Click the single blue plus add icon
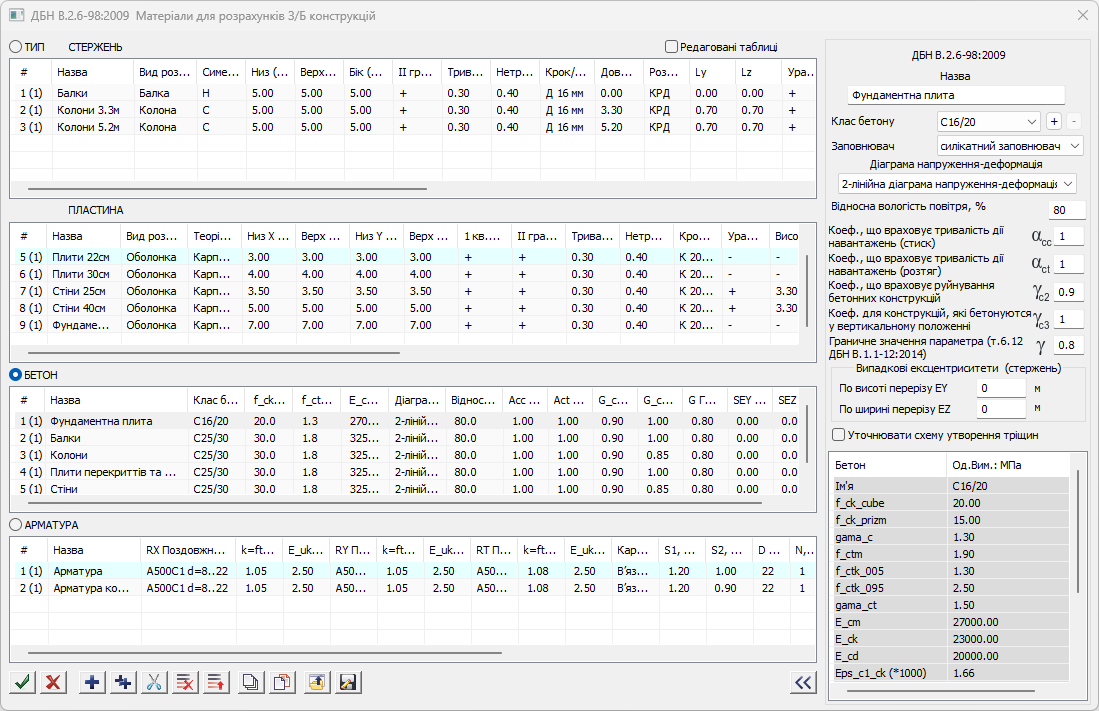Viewport: 1099px width, 711px height. tap(92, 682)
